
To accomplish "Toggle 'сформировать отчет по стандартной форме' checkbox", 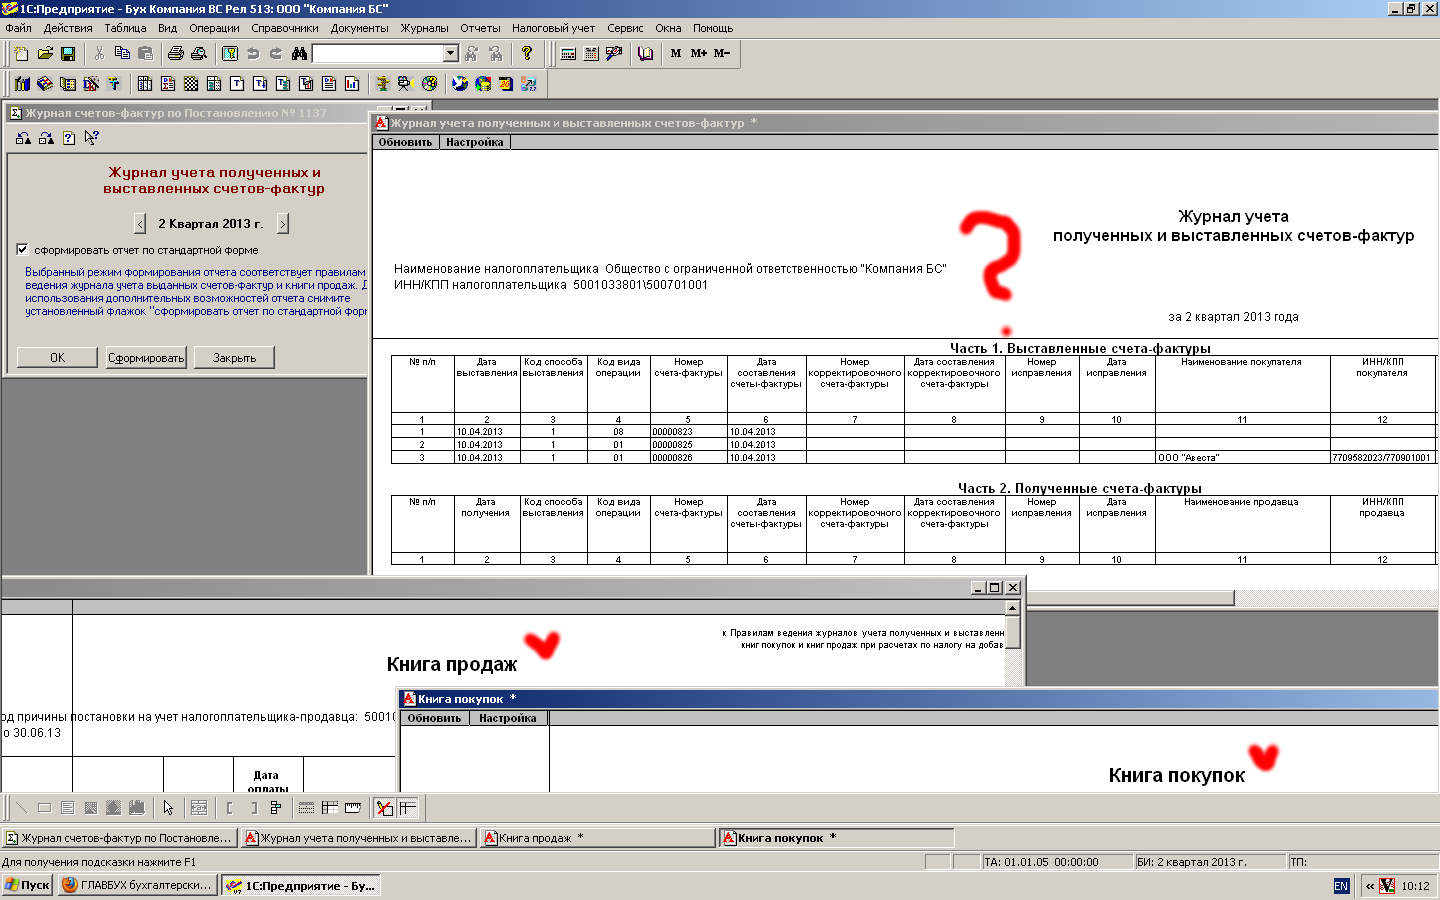I will [x=23, y=250].
